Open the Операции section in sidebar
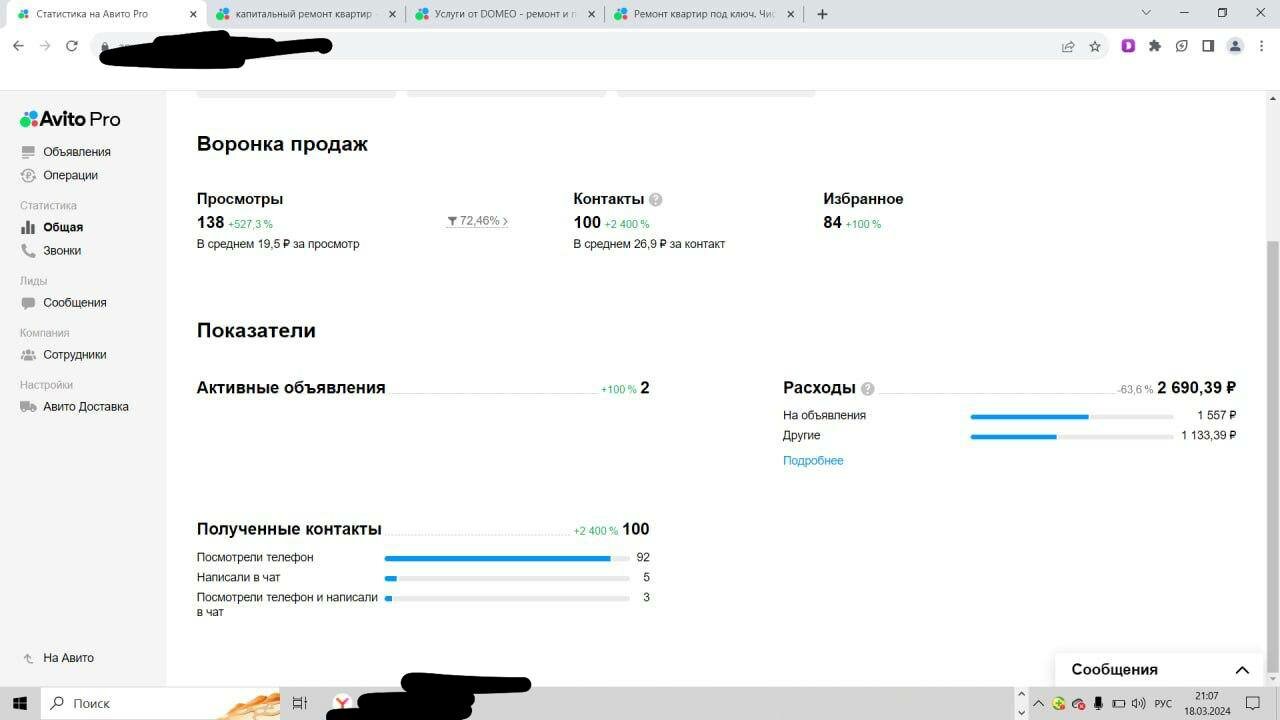Screen dimensions: 1280x720 [71, 175]
